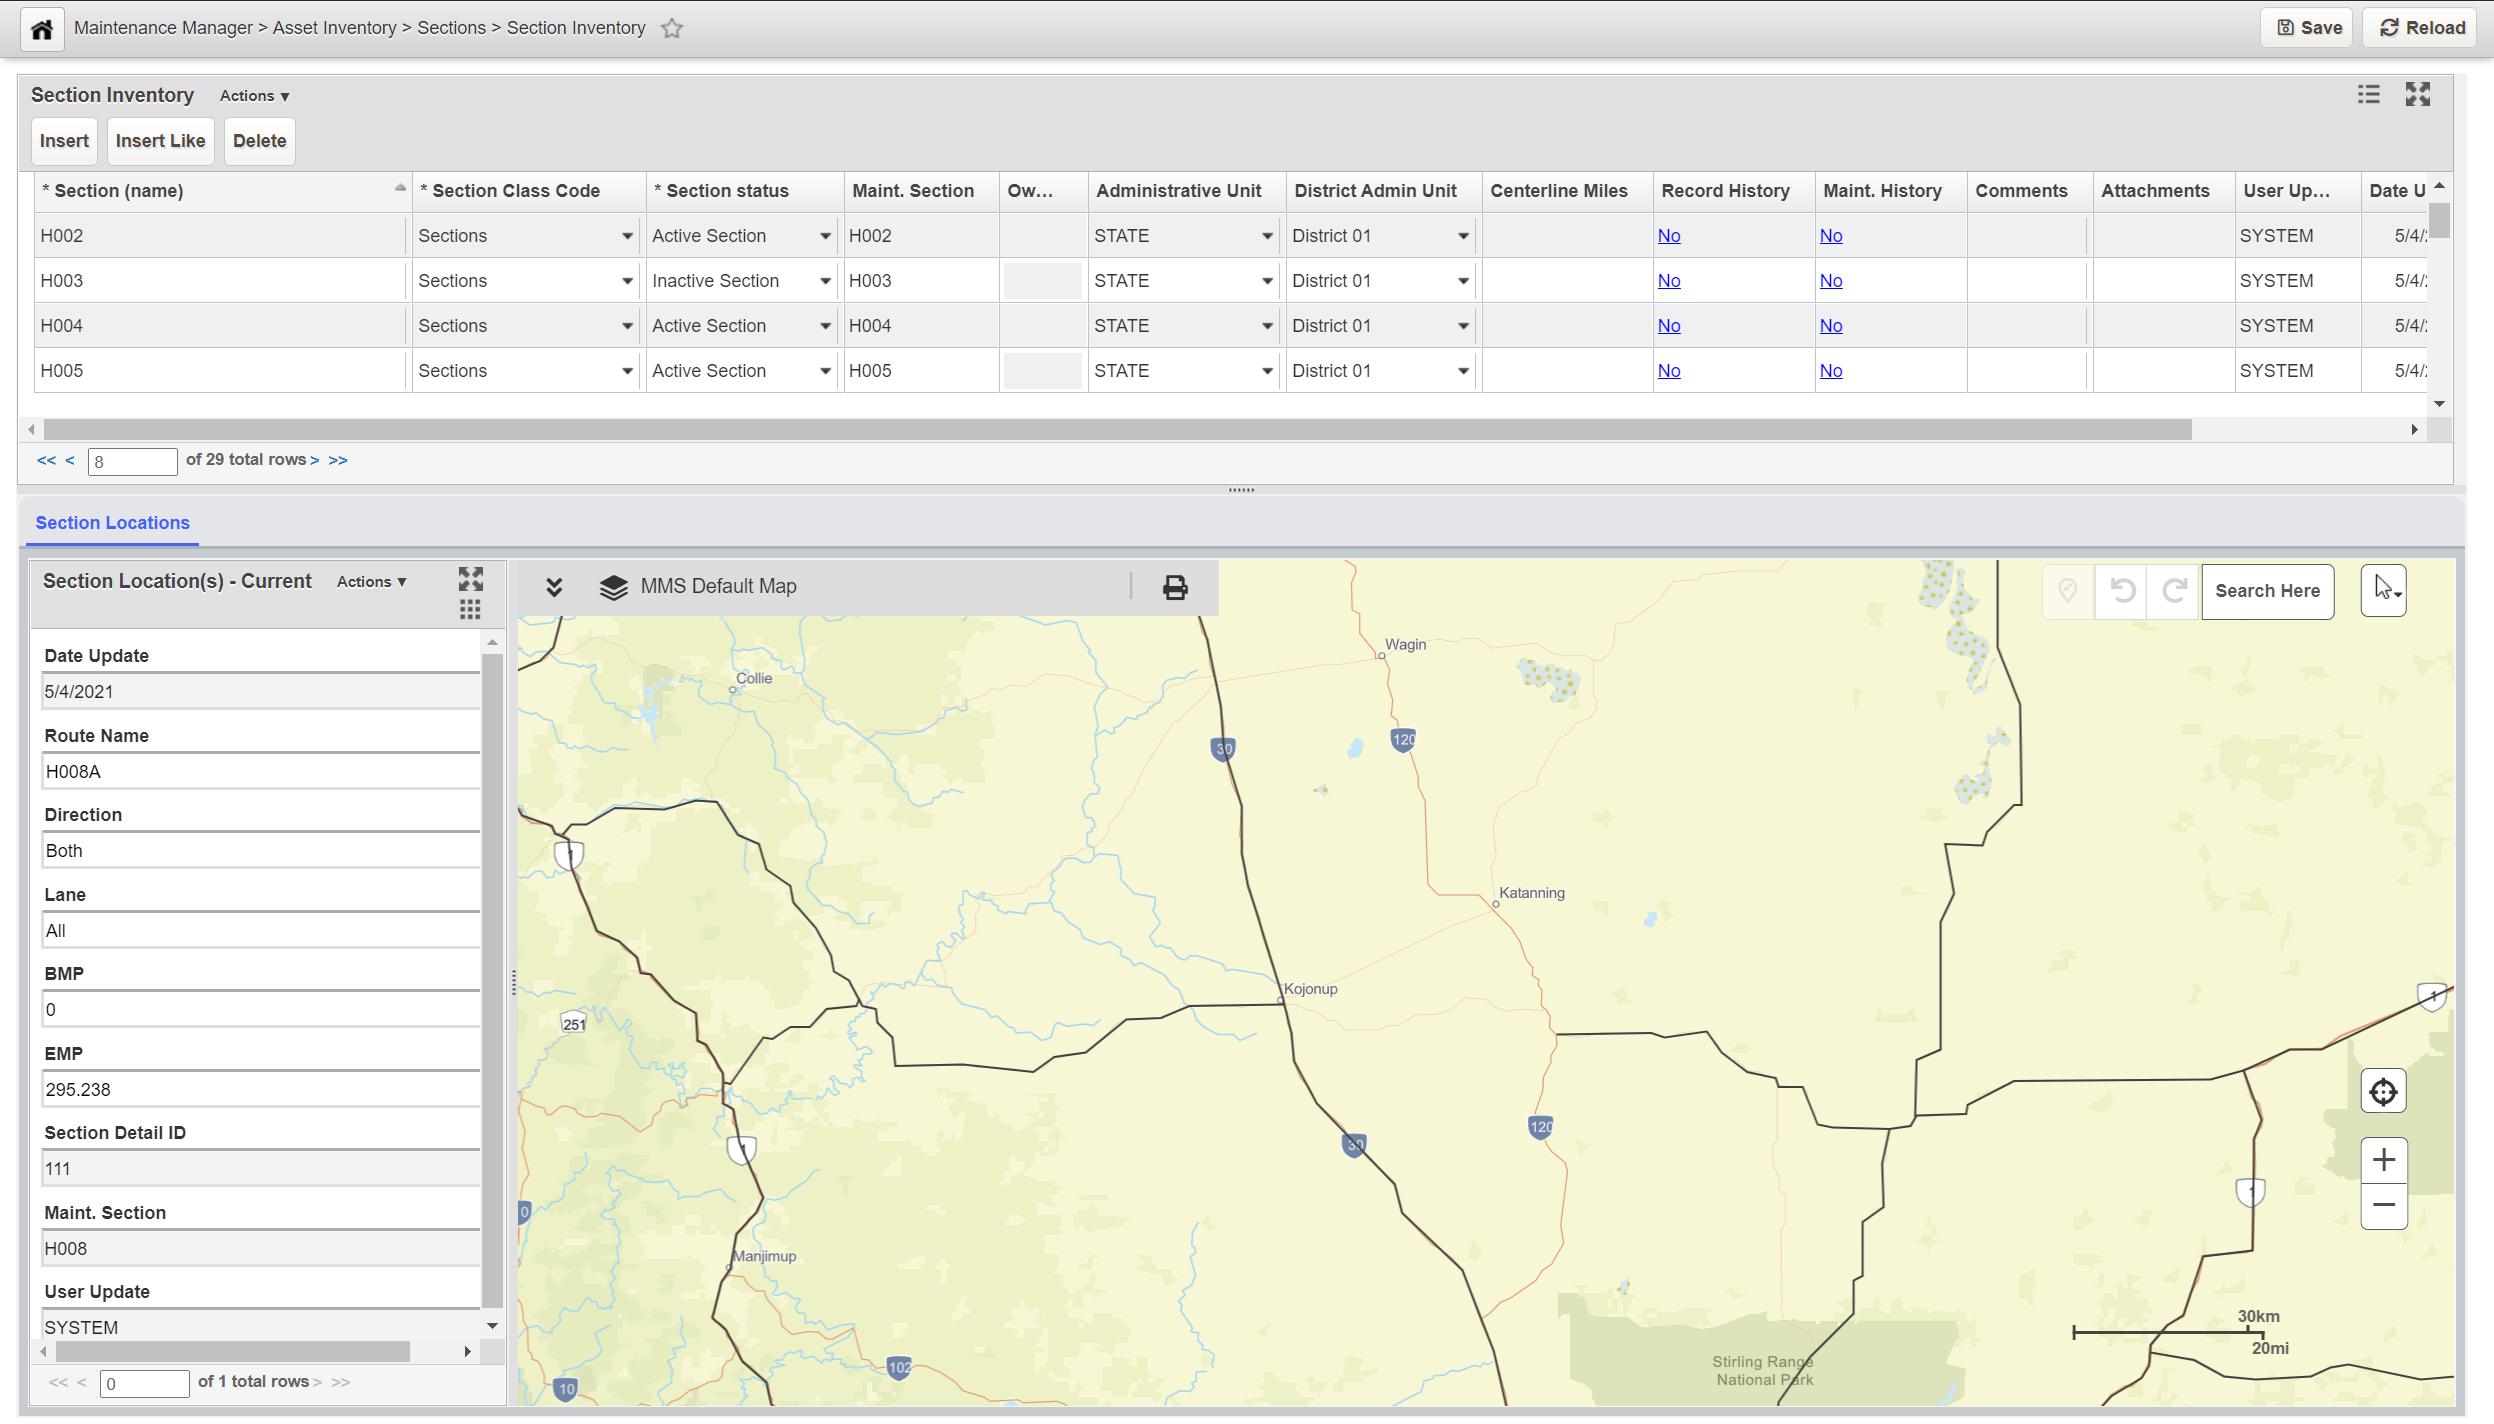Click the Route Name input field
The image size is (2494, 1424).
(x=260, y=772)
